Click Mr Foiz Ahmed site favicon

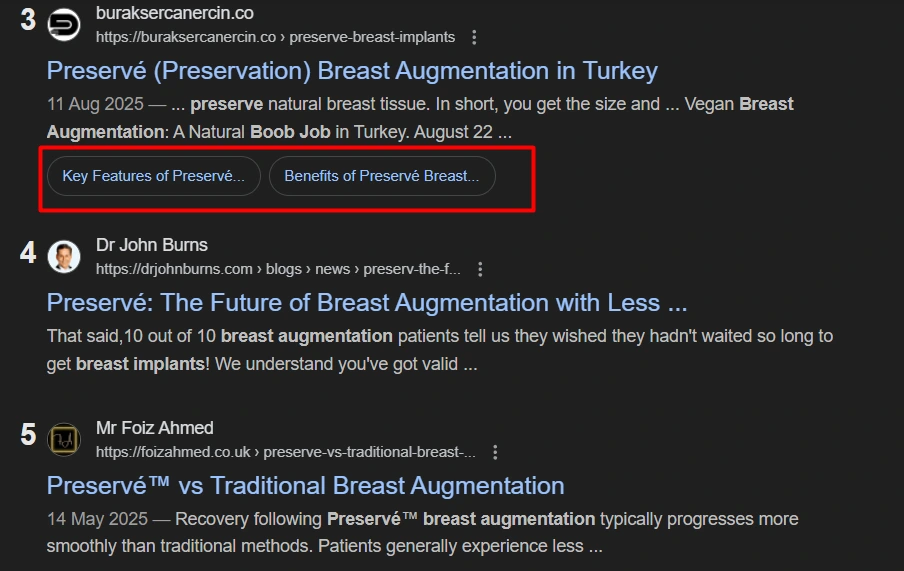click(x=64, y=440)
